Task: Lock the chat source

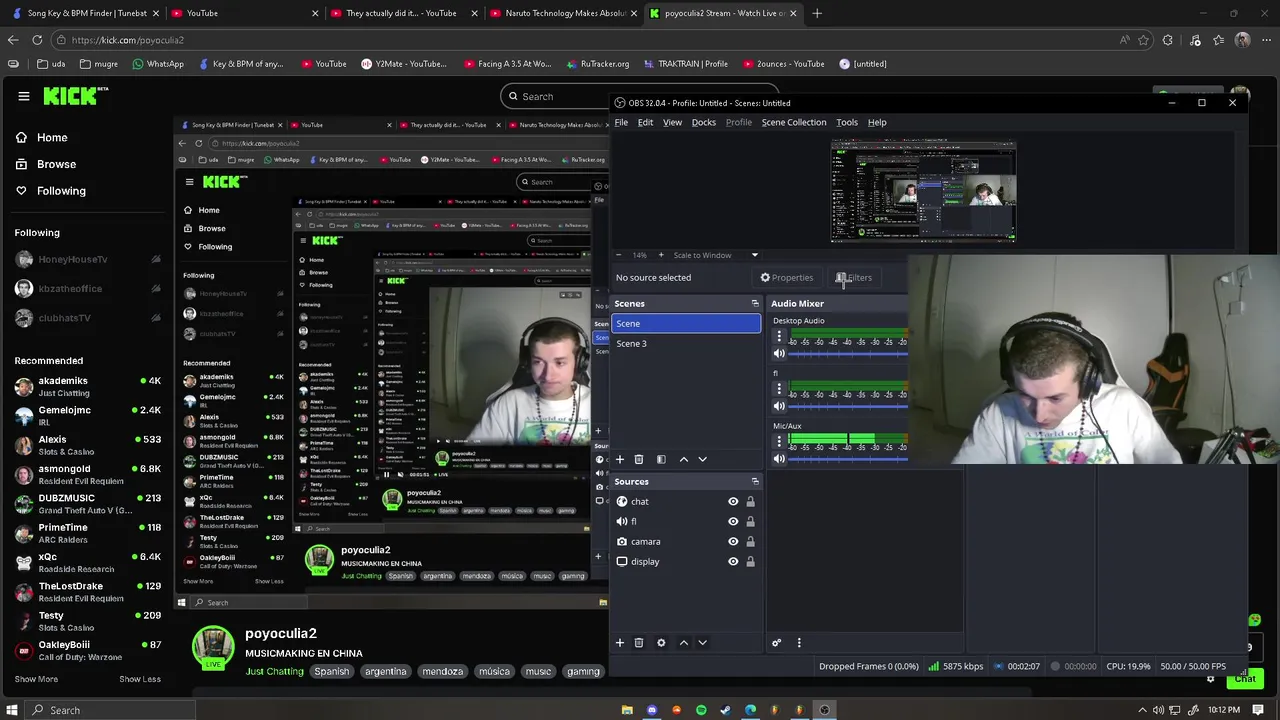Action: click(750, 502)
